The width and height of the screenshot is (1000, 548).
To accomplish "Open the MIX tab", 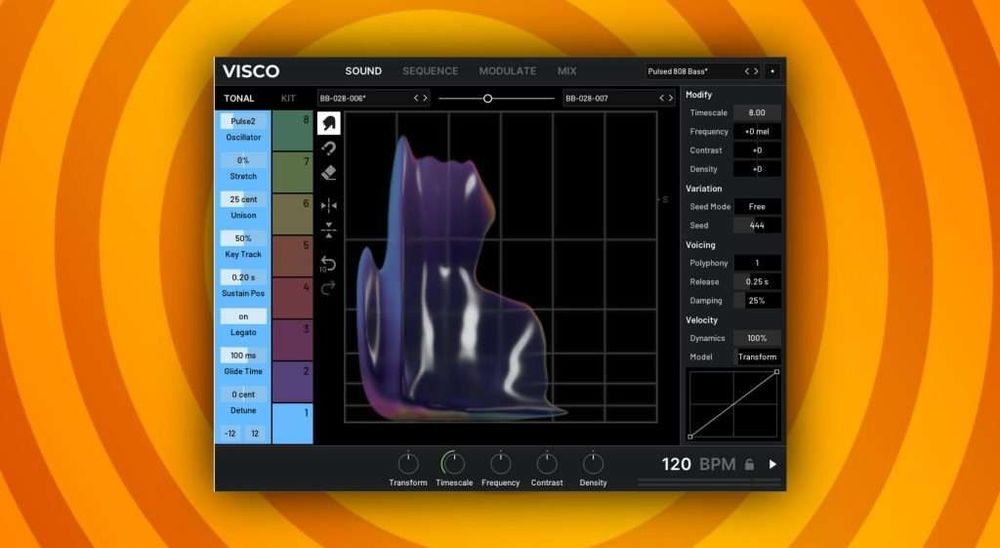I will tap(567, 71).
